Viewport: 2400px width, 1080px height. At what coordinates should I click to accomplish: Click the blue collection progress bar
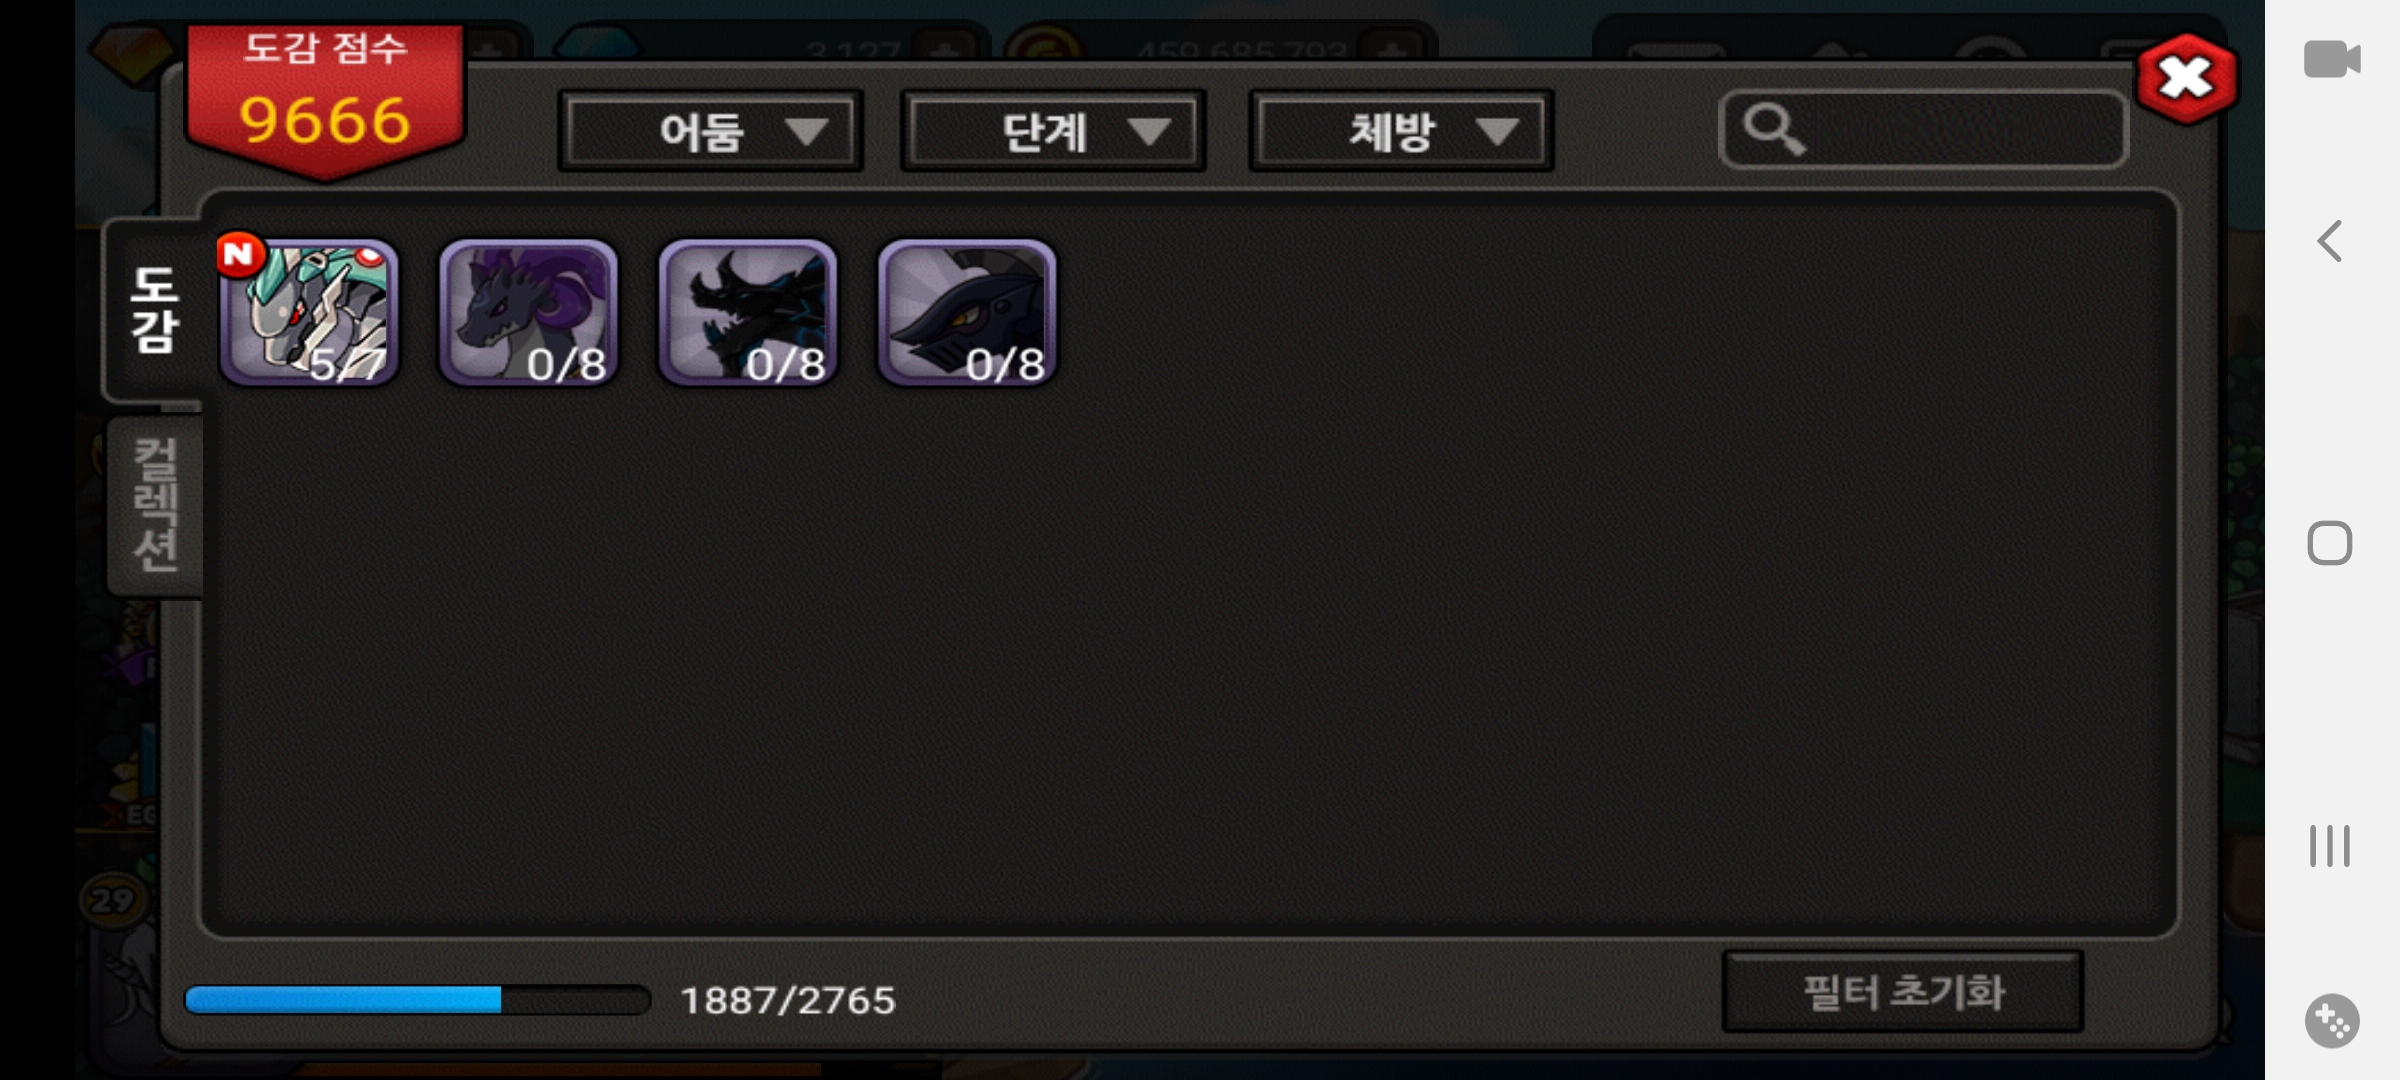tap(418, 999)
